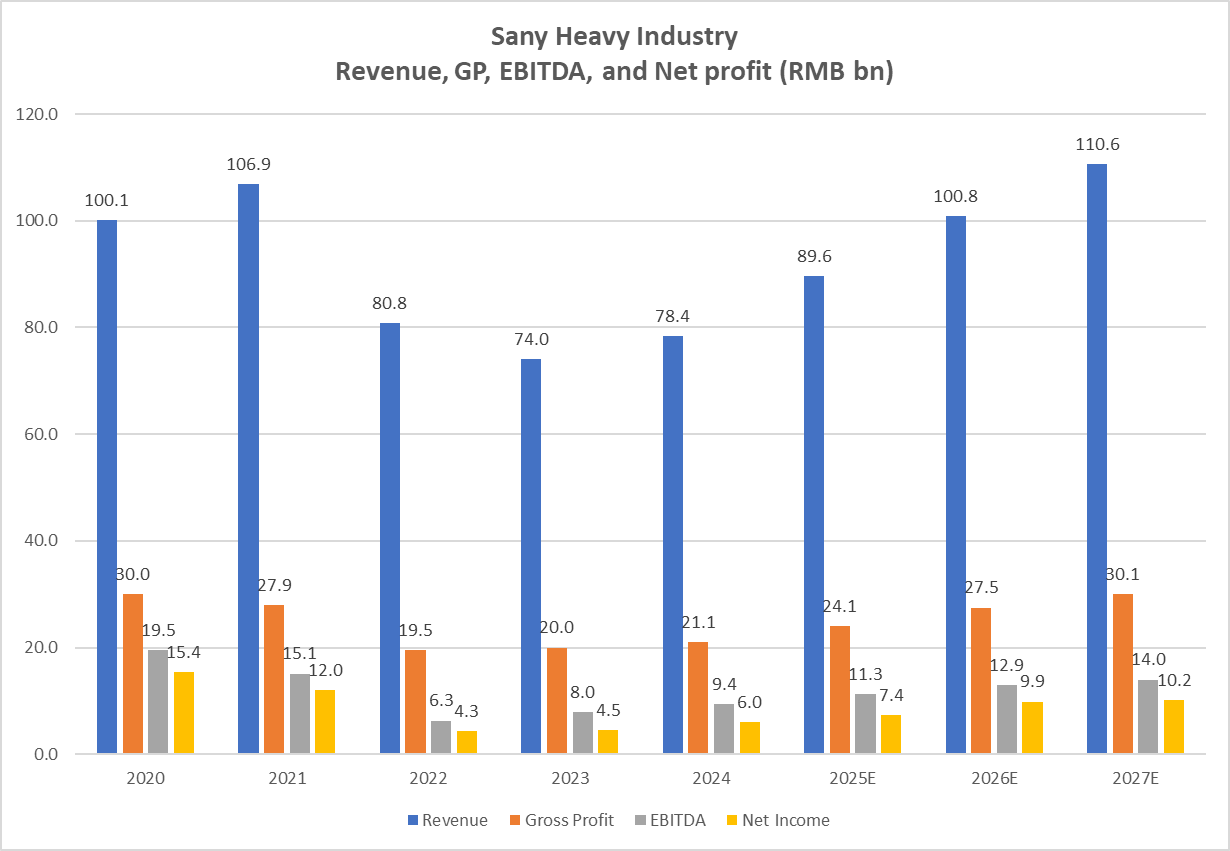Image resolution: width=1230 pixels, height=851 pixels.
Task: Click the chart title Sany Heavy Industry
Action: [x=614, y=37]
